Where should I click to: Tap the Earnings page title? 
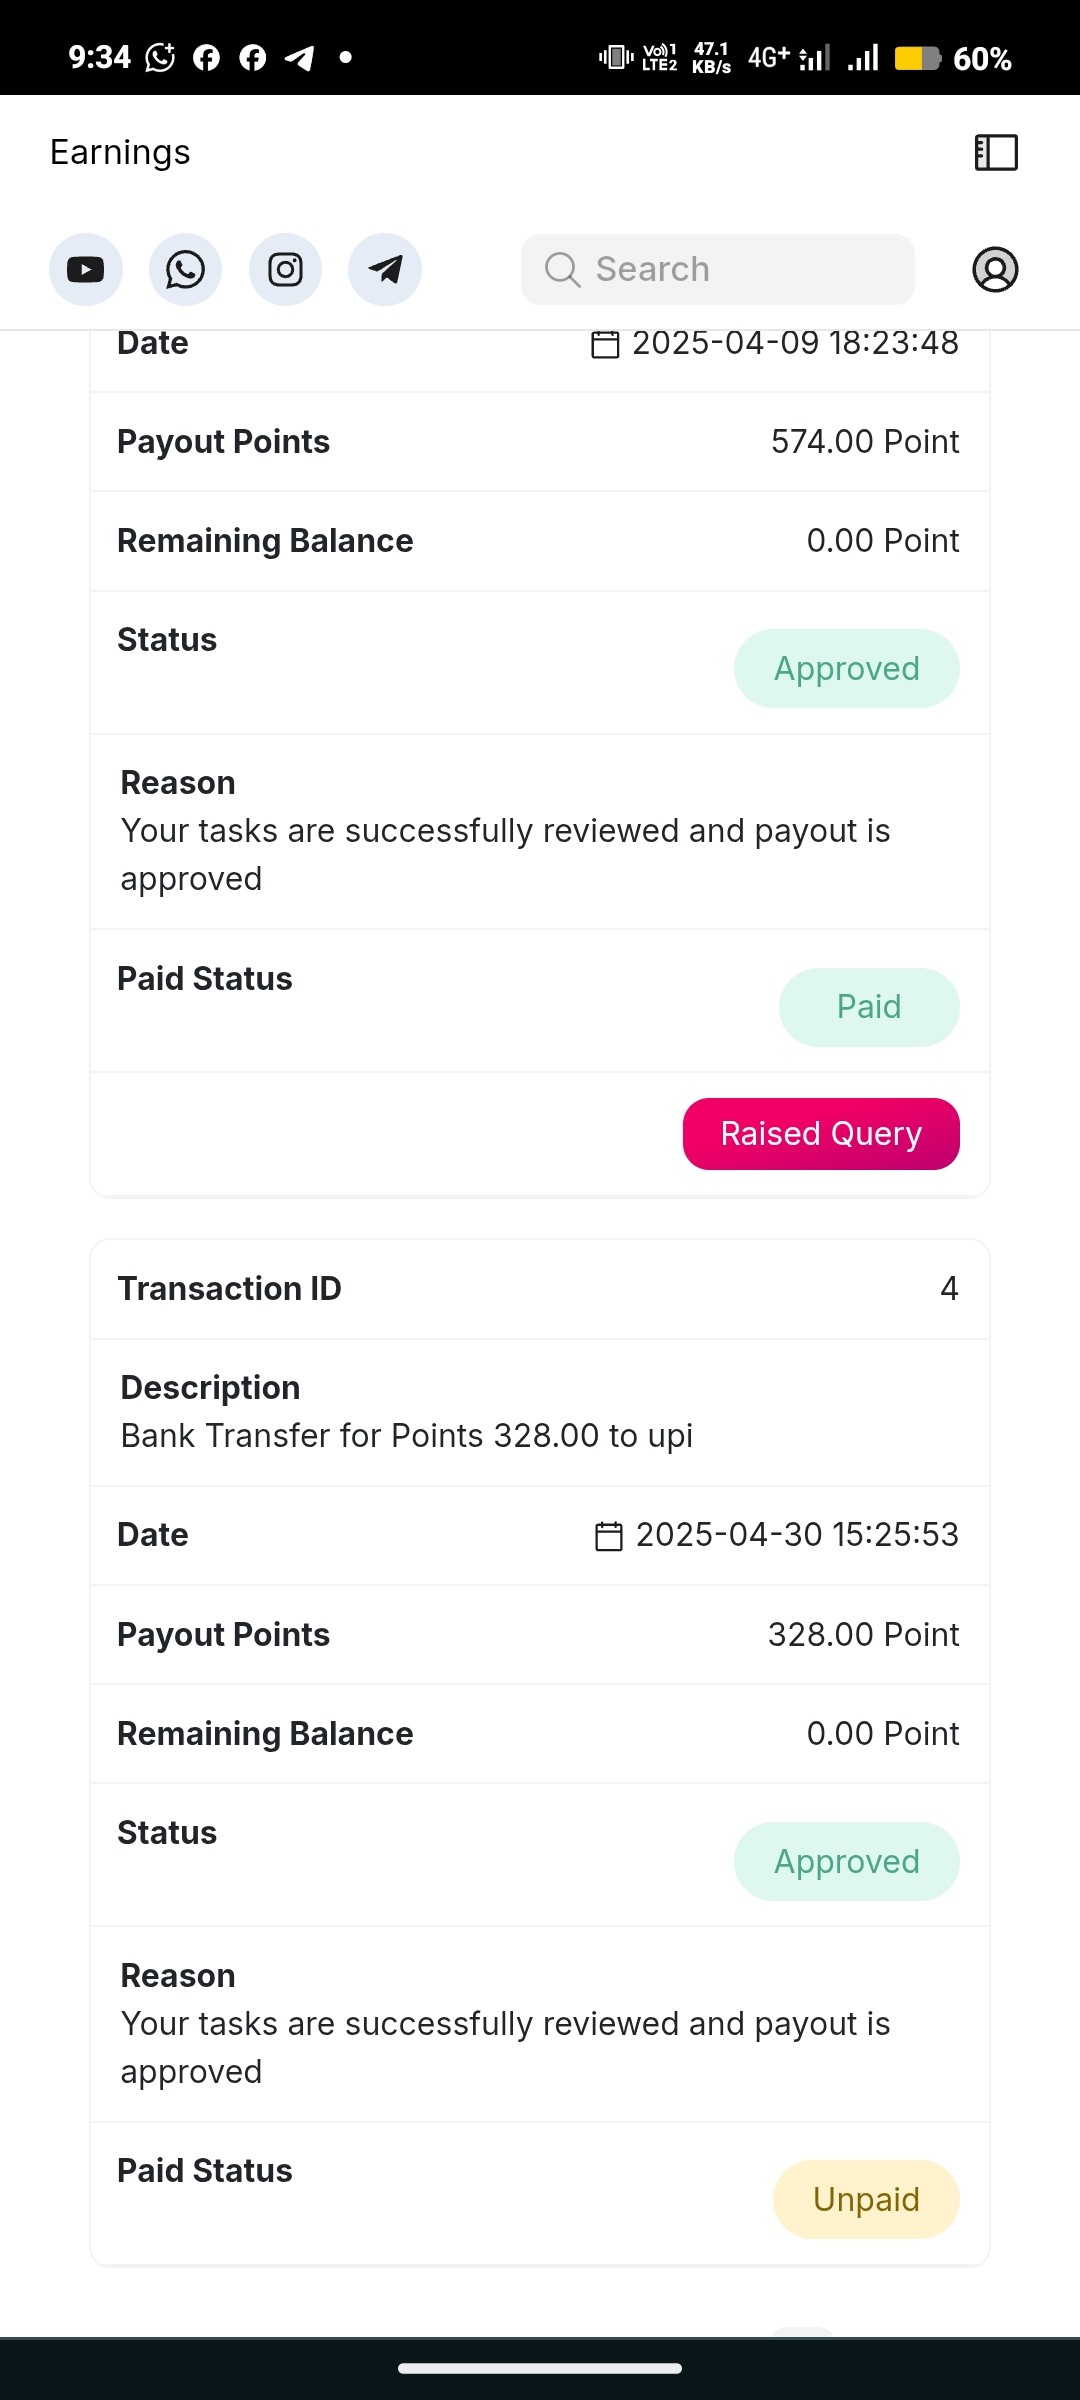(120, 153)
